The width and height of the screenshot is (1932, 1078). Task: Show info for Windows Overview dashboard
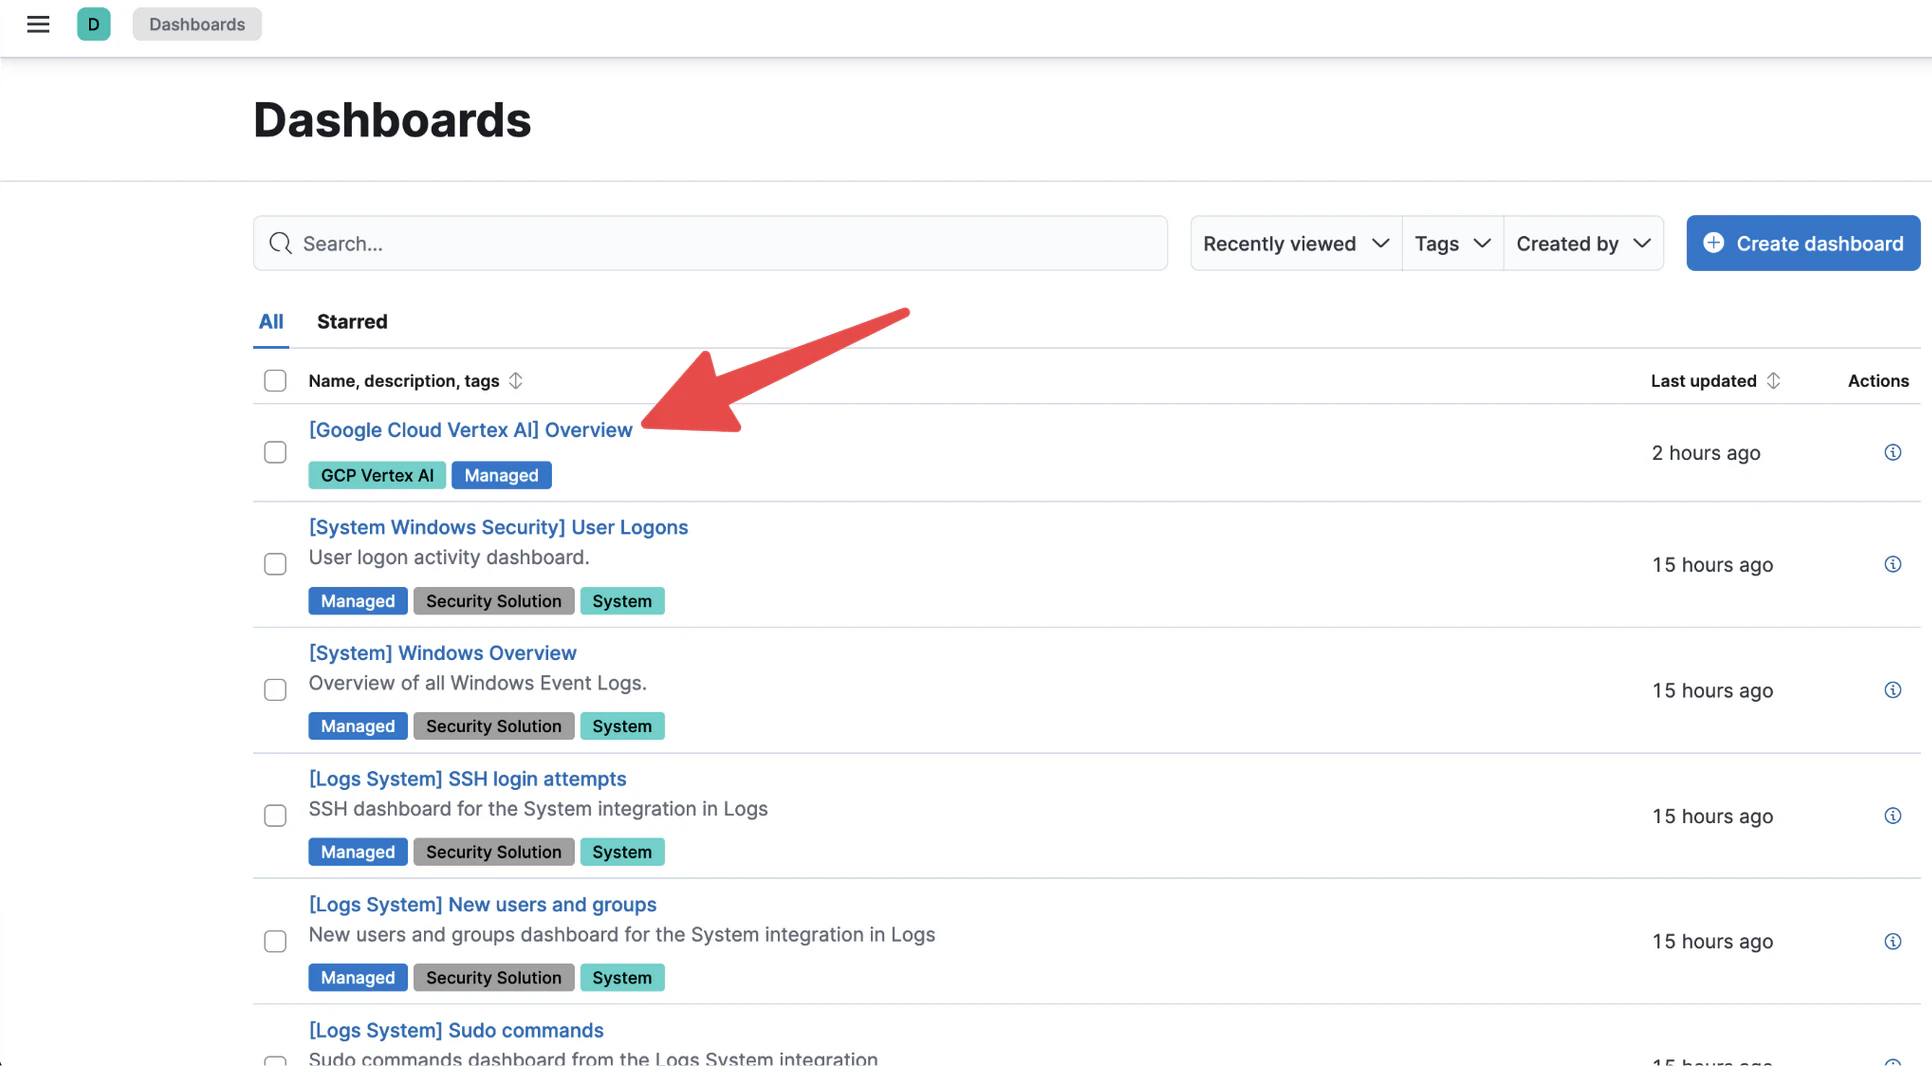[1892, 690]
